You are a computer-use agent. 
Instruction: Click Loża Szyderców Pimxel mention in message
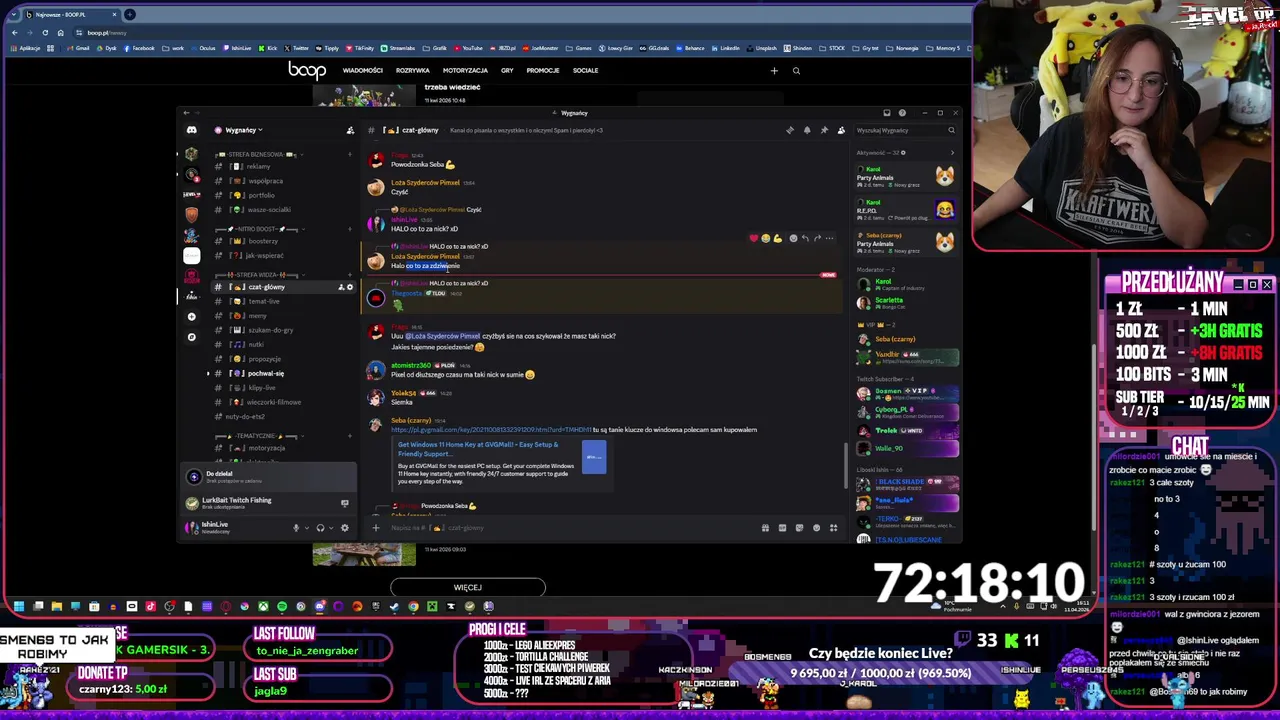443,336
